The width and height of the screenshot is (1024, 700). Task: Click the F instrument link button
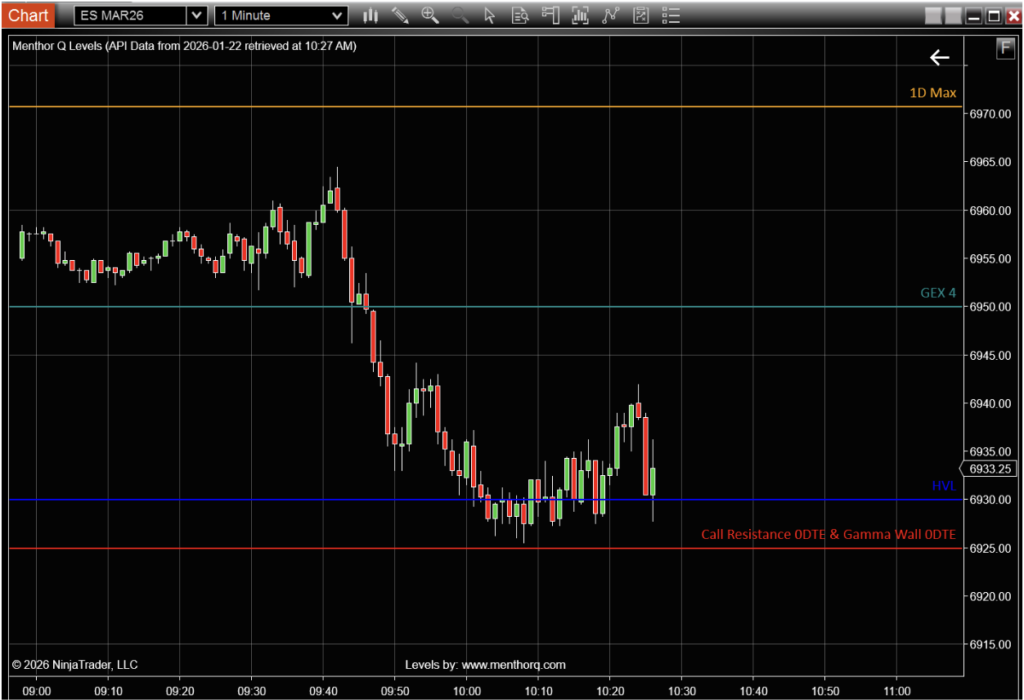tap(1006, 49)
